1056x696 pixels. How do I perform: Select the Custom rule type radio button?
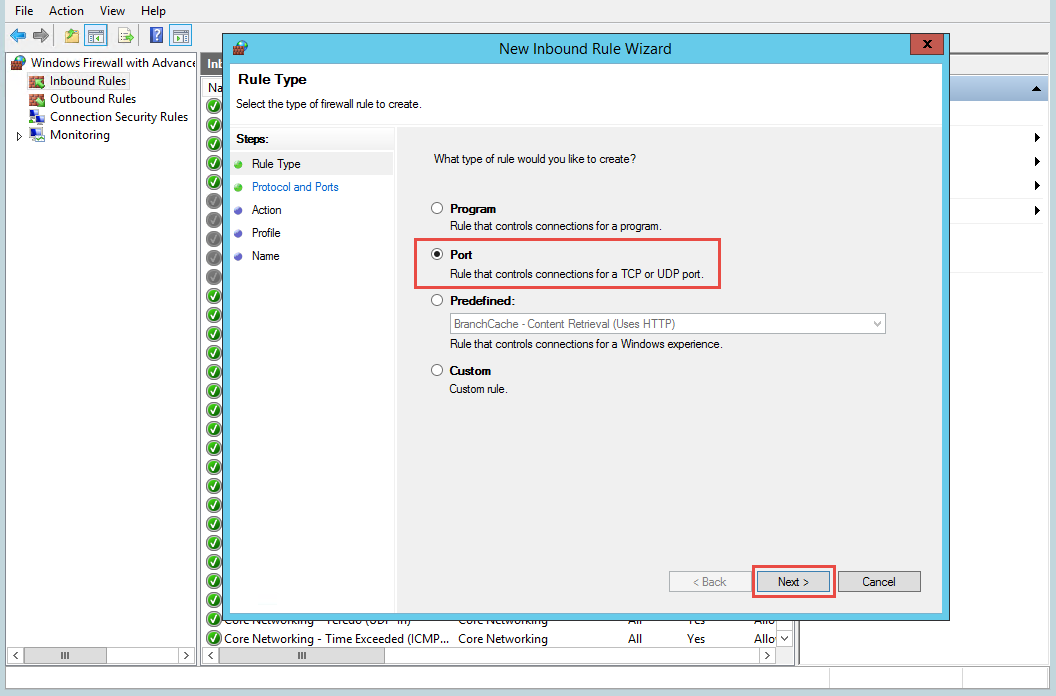click(437, 370)
